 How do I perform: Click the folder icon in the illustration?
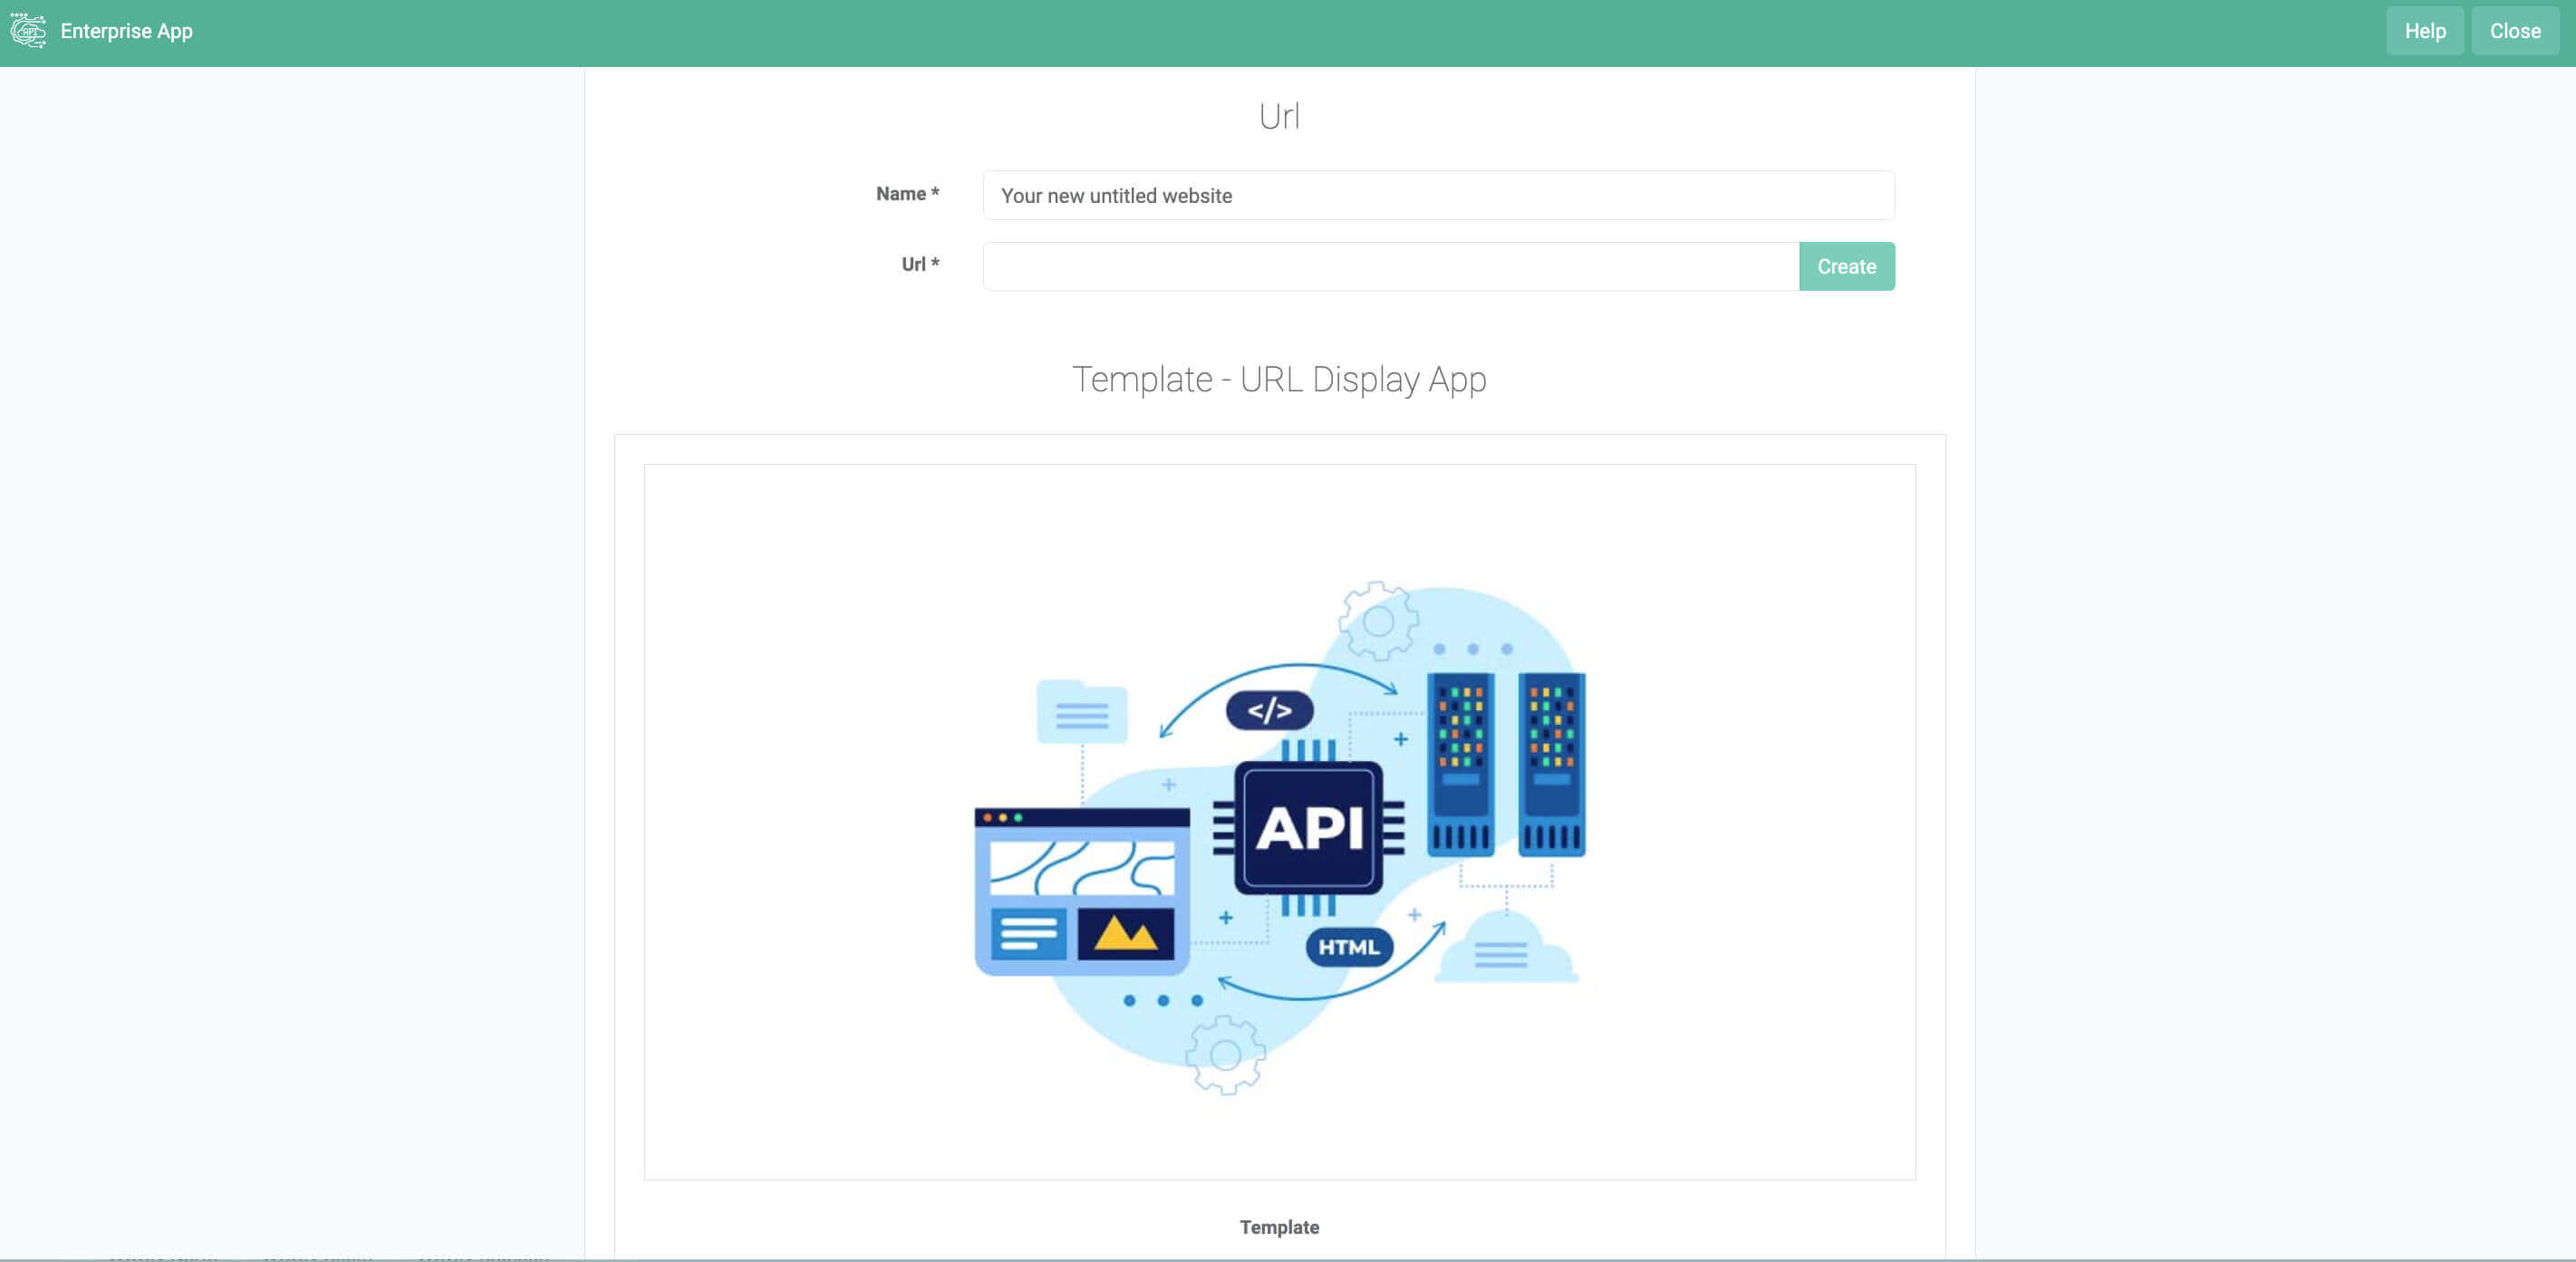[x=1081, y=712]
